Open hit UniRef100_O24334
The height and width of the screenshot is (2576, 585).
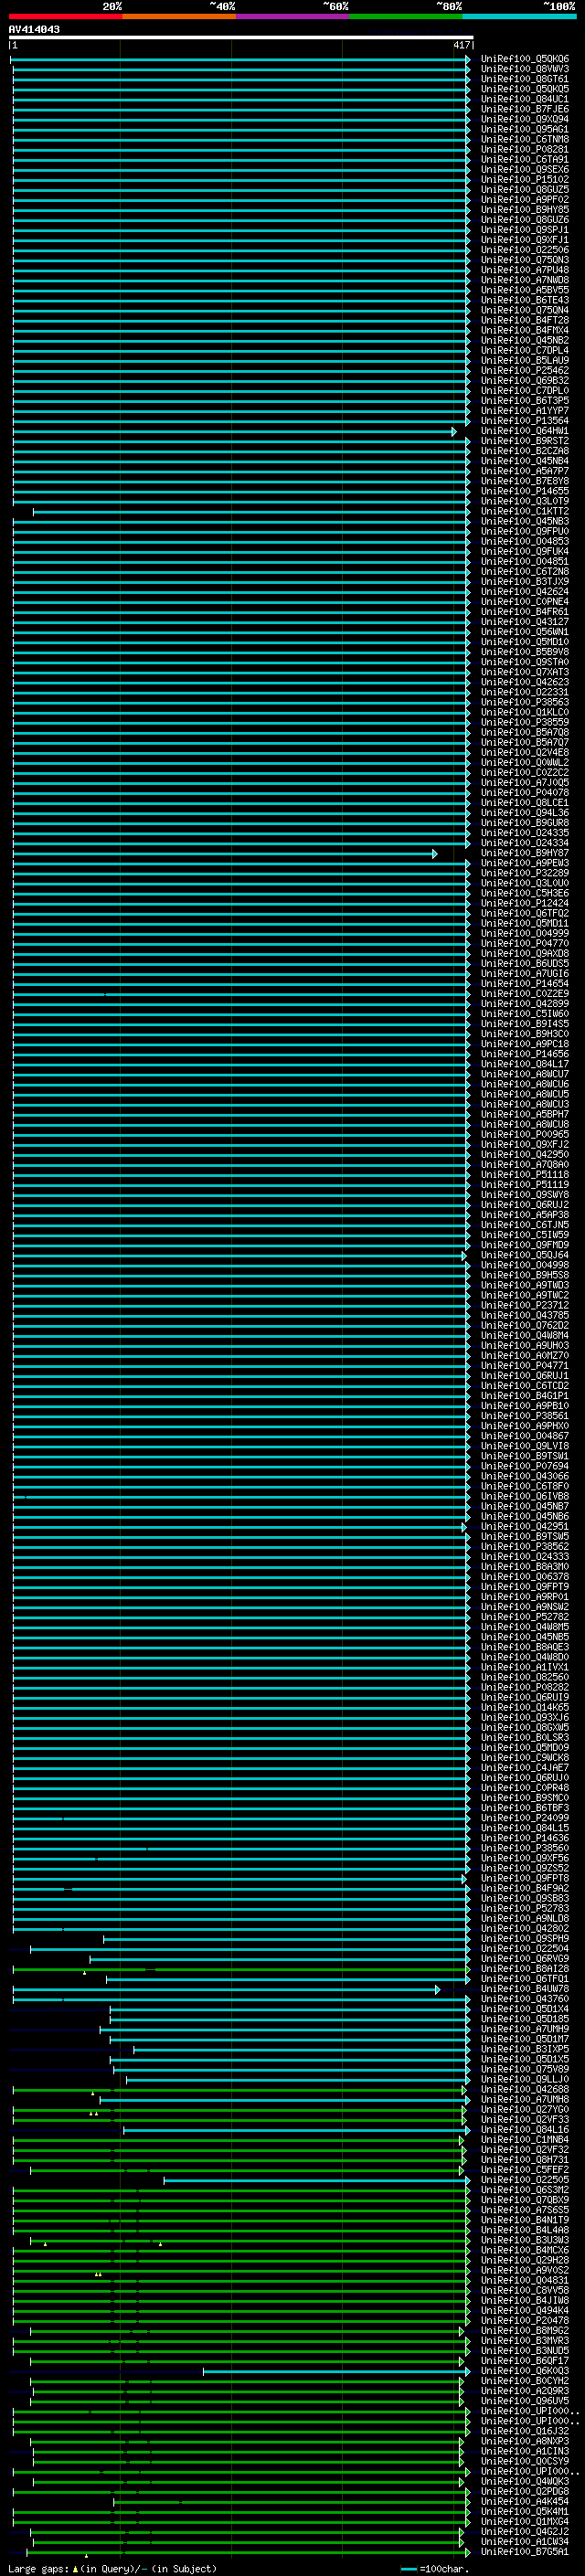coord(524,843)
